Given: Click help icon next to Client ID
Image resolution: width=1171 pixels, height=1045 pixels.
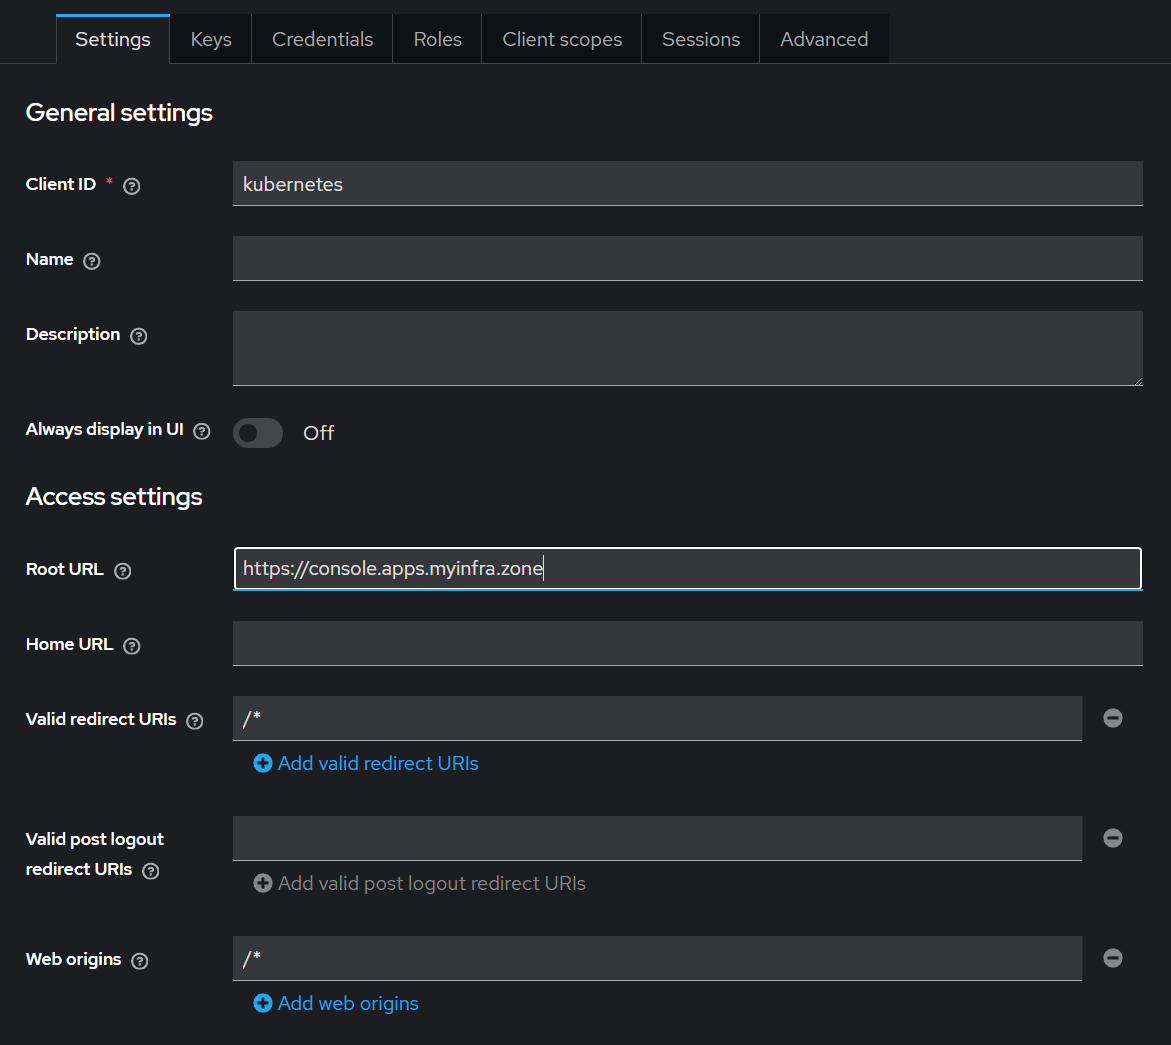Looking at the screenshot, I should (131, 186).
